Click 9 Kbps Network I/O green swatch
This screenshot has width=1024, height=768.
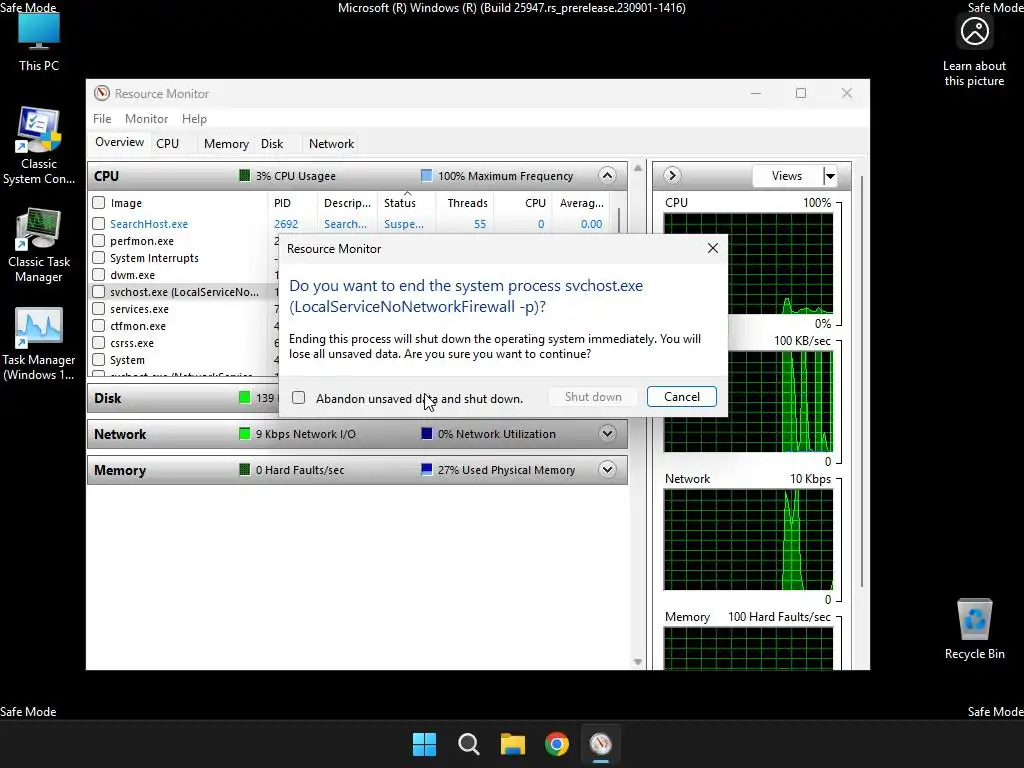tap(244, 433)
